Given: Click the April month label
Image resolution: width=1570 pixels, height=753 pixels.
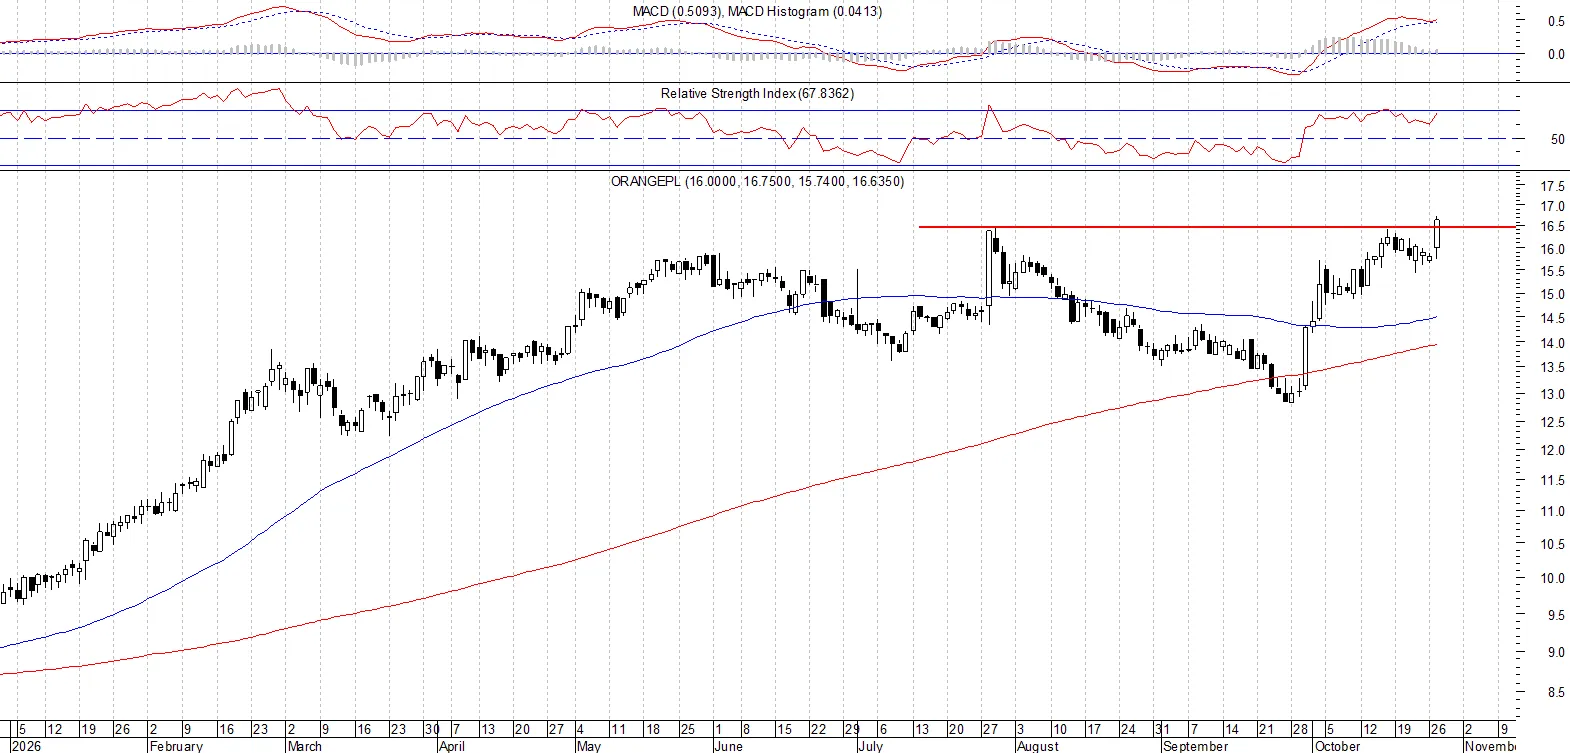Looking at the screenshot, I should (452, 746).
